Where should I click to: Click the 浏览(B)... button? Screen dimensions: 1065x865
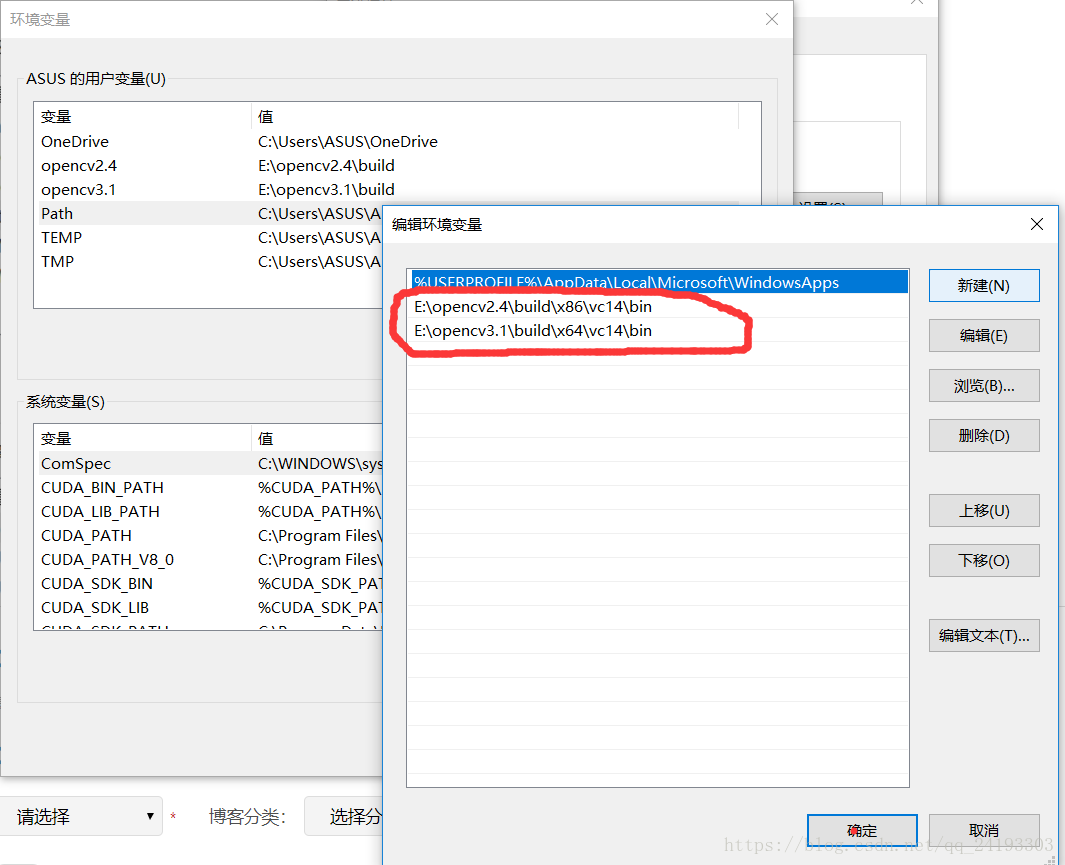tap(983, 386)
